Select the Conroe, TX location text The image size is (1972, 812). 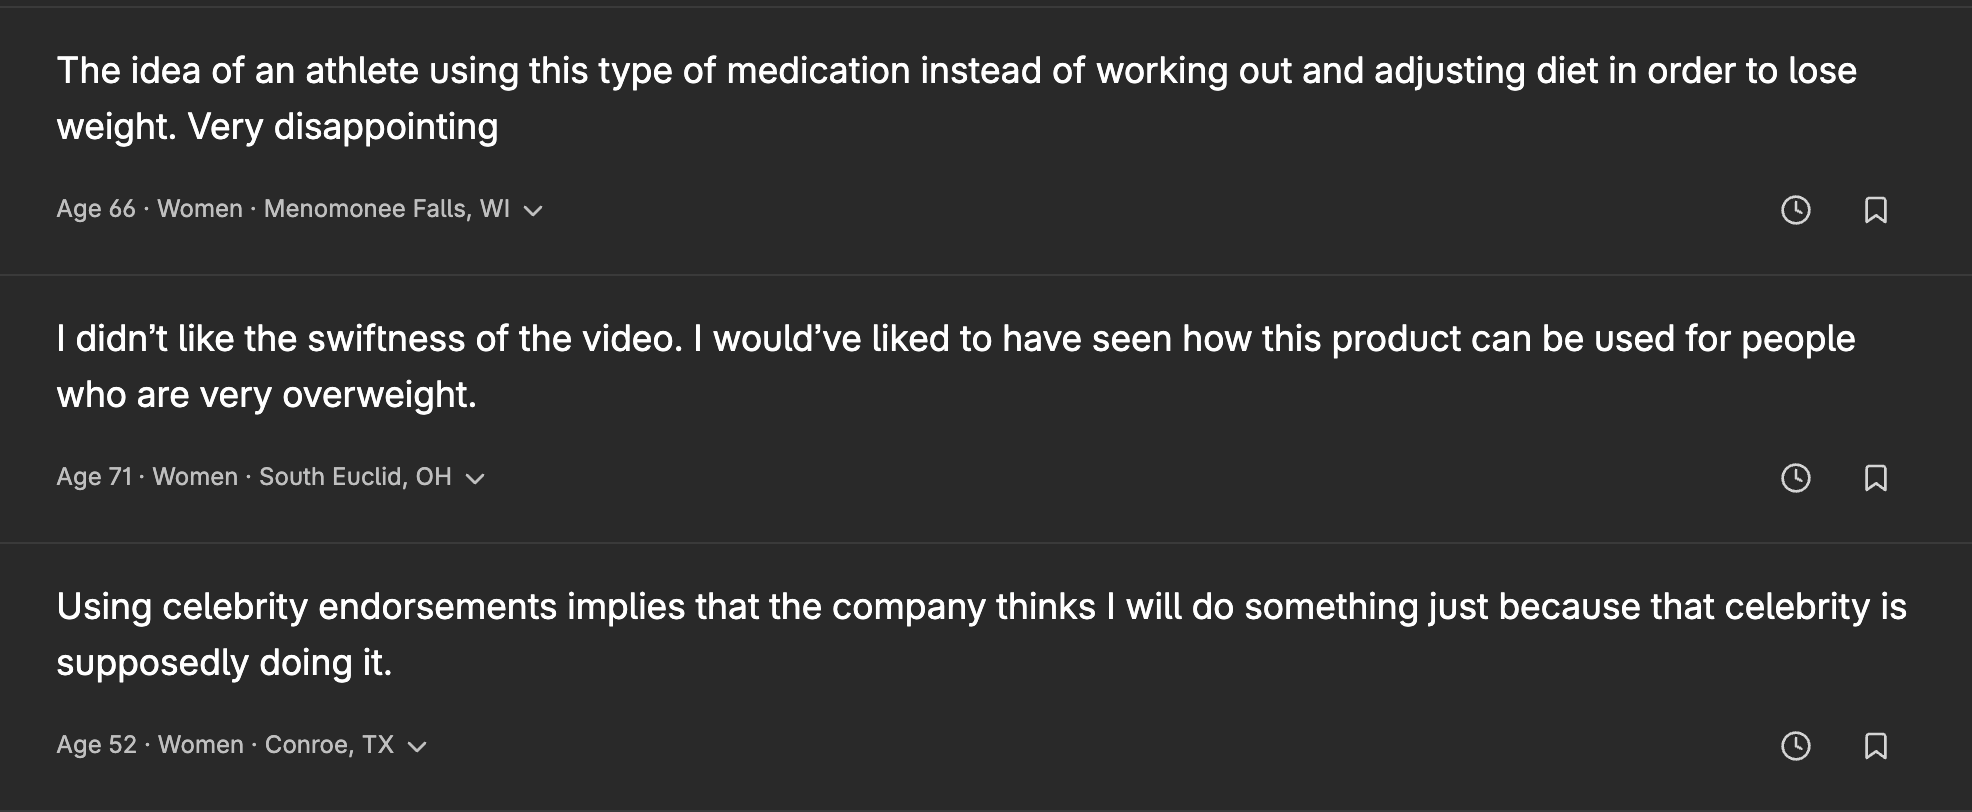pos(329,745)
